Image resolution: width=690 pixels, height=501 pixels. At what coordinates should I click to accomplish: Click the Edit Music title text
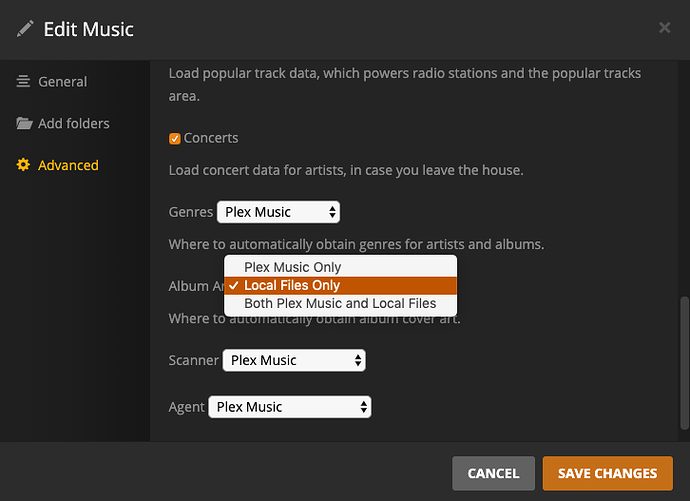89,28
